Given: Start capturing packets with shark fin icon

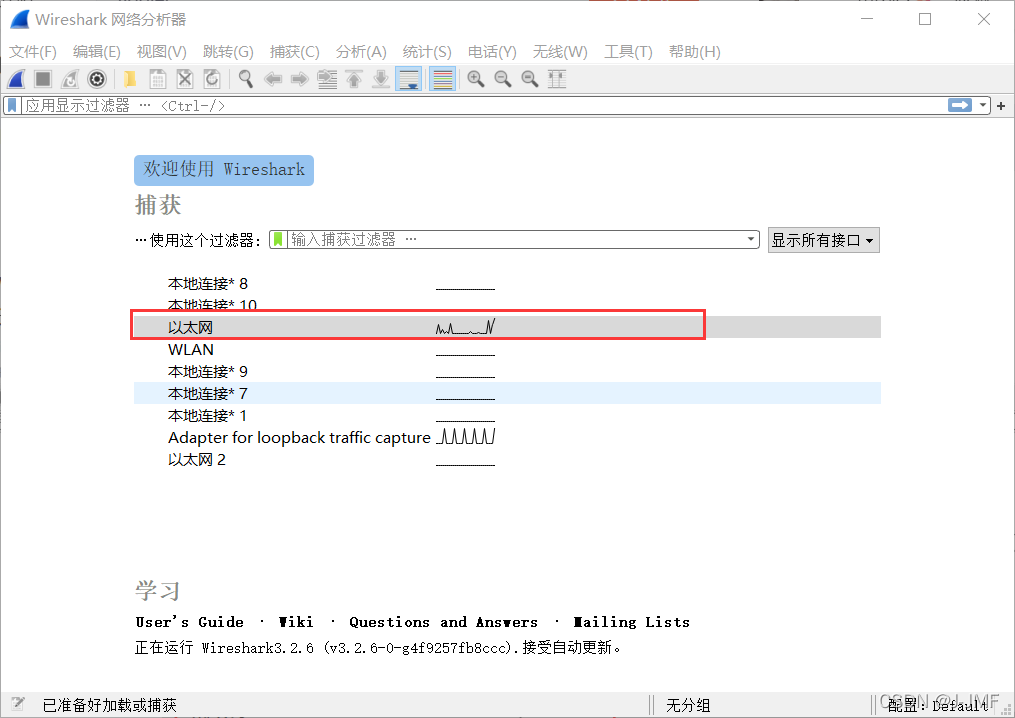Looking at the screenshot, I should (x=16, y=79).
